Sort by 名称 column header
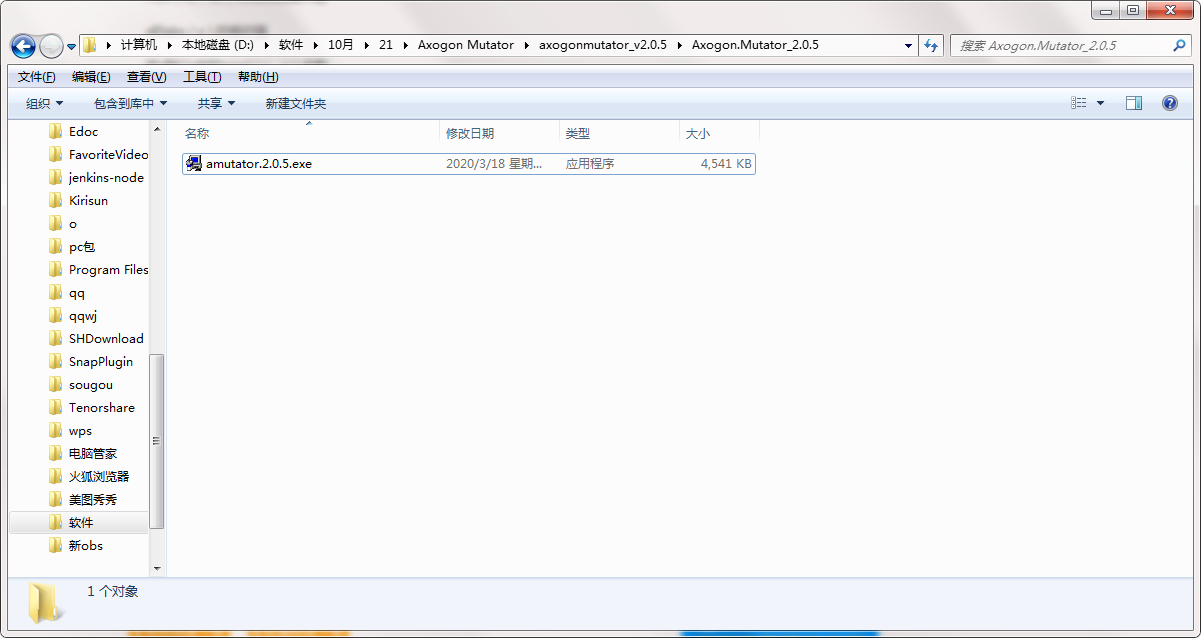The image size is (1201, 638). (x=309, y=133)
